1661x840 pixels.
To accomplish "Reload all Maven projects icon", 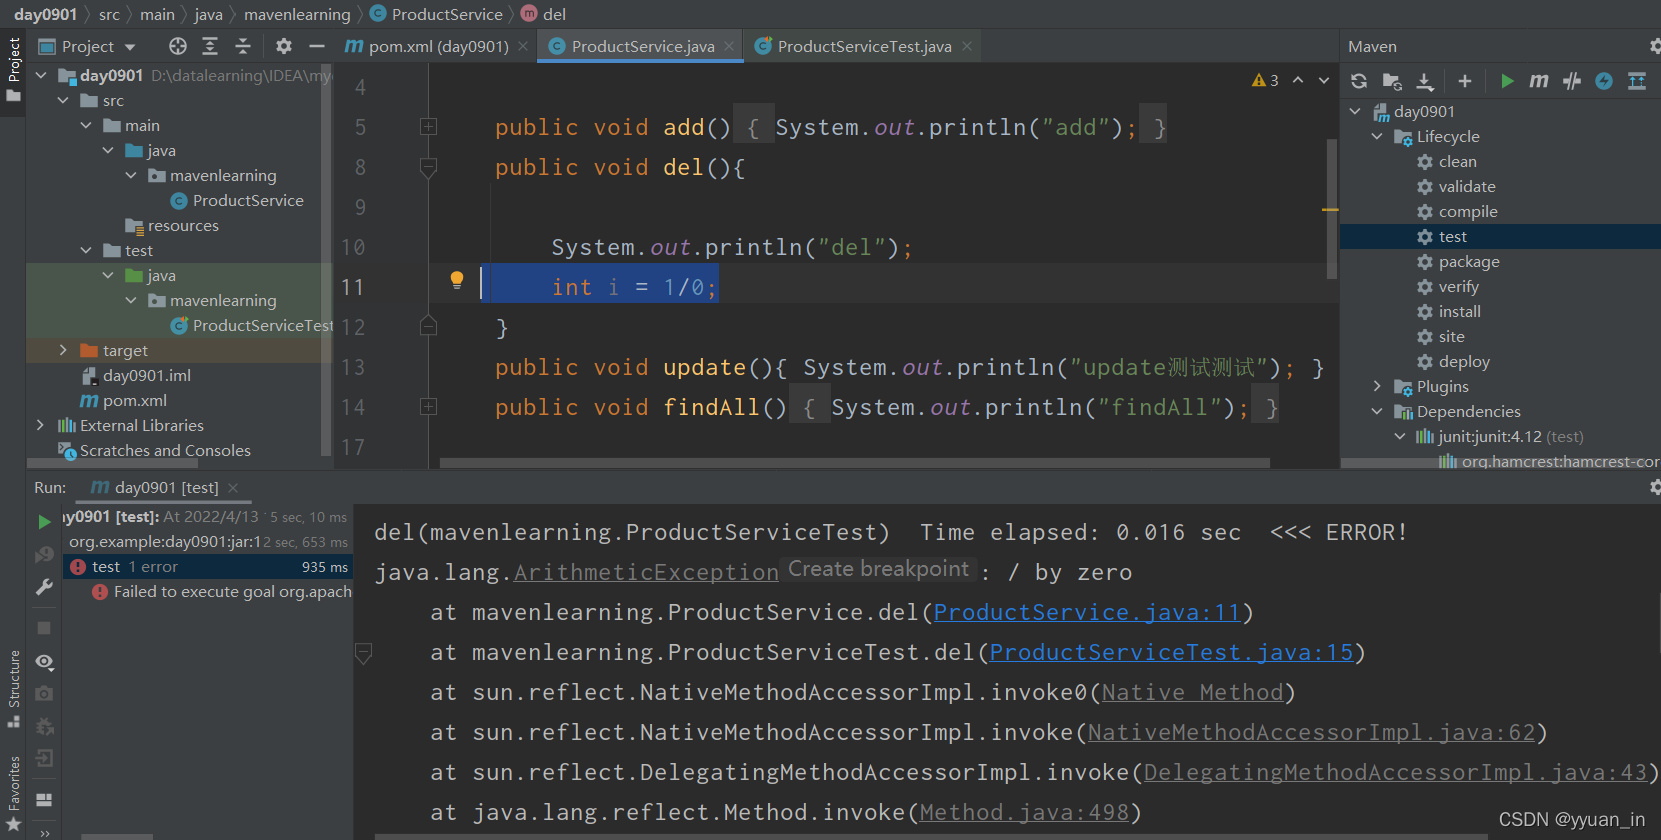I will (x=1358, y=81).
